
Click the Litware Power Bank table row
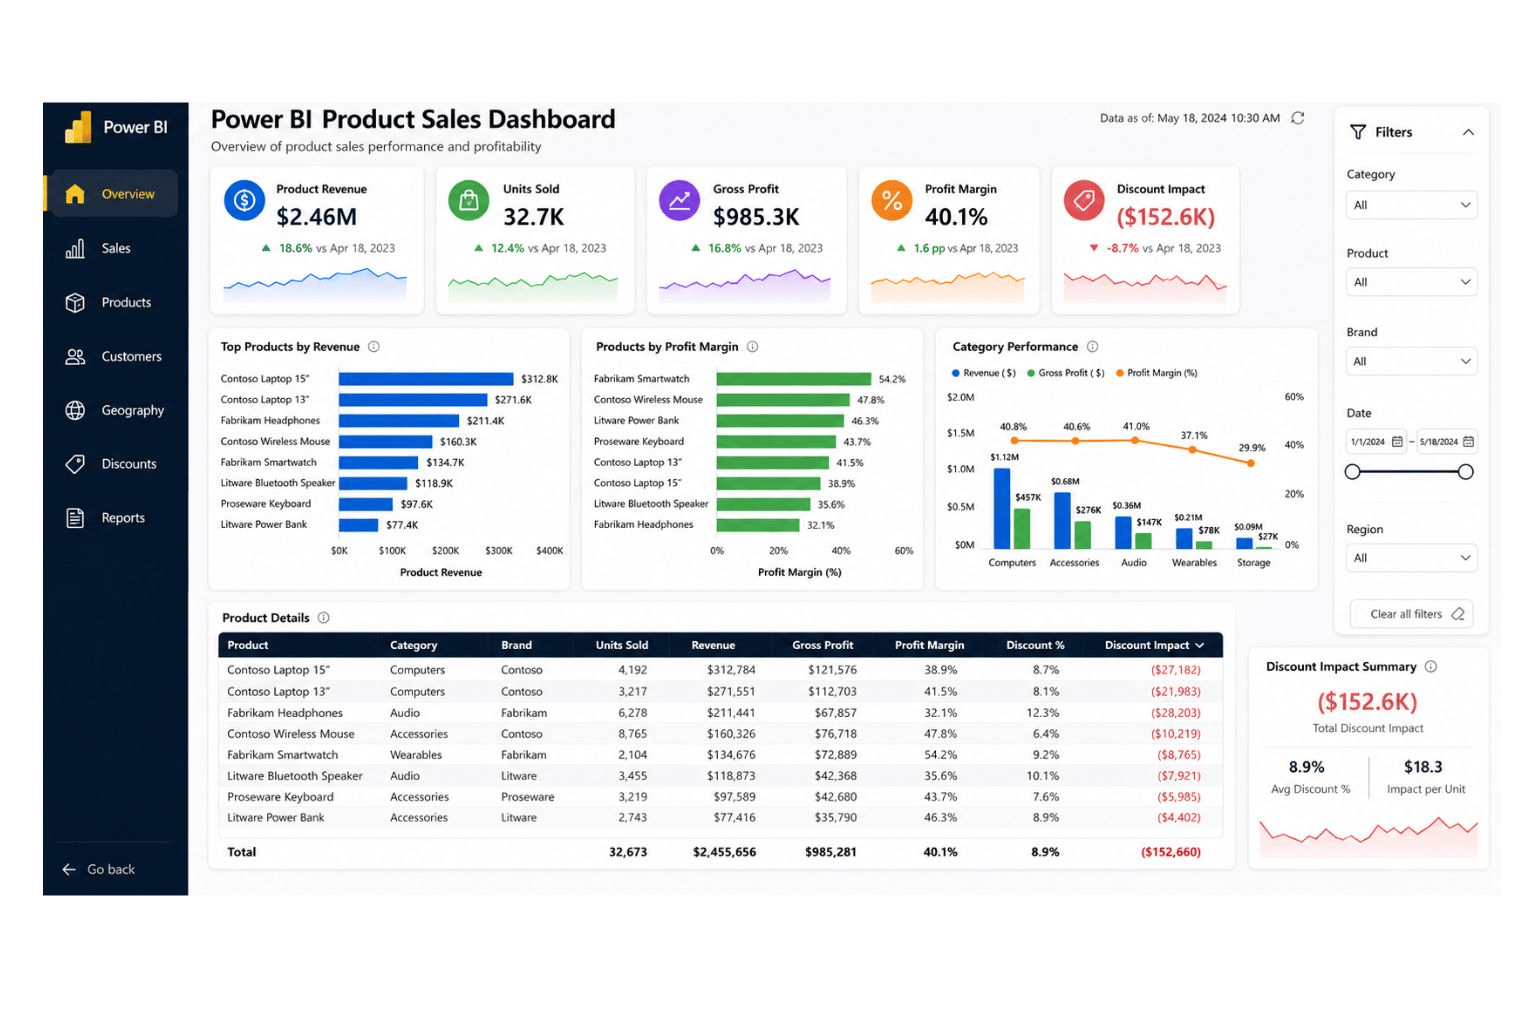(x=720, y=818)
